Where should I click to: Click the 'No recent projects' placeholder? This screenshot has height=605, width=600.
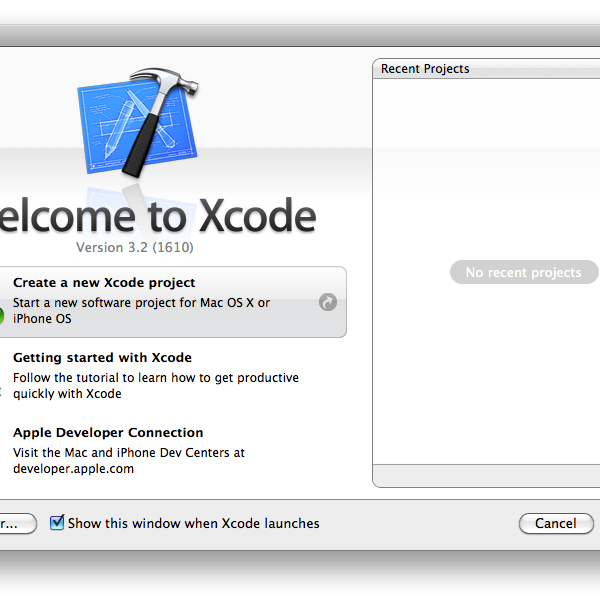click(x=523, y=272)
